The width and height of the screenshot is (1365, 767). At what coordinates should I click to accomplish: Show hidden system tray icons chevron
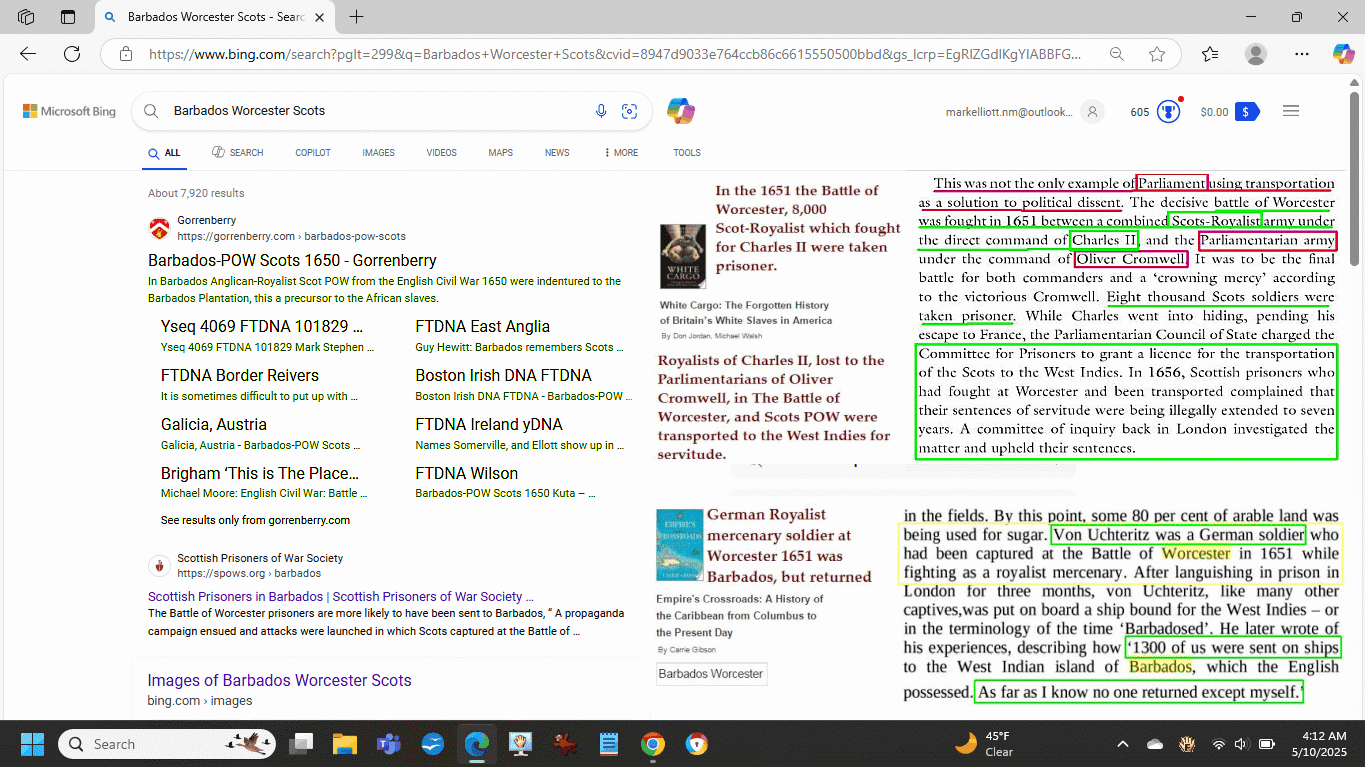coord(1122,744)
